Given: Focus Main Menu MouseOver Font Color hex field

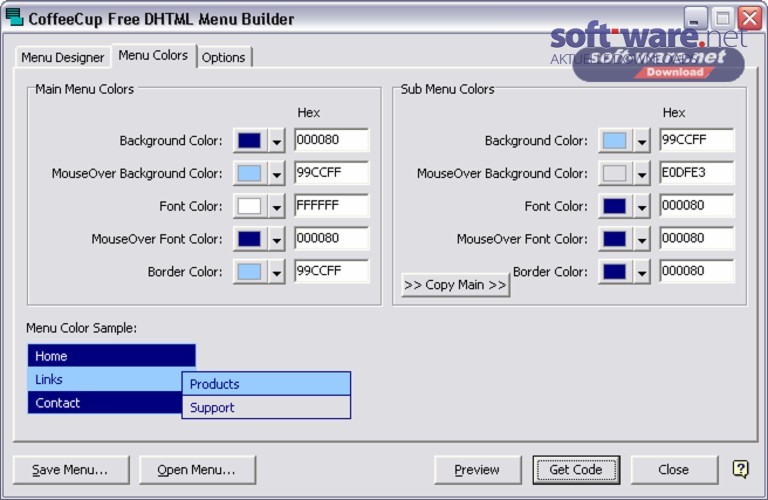Looking at the screenshot, I should click(x=332, y=238).
